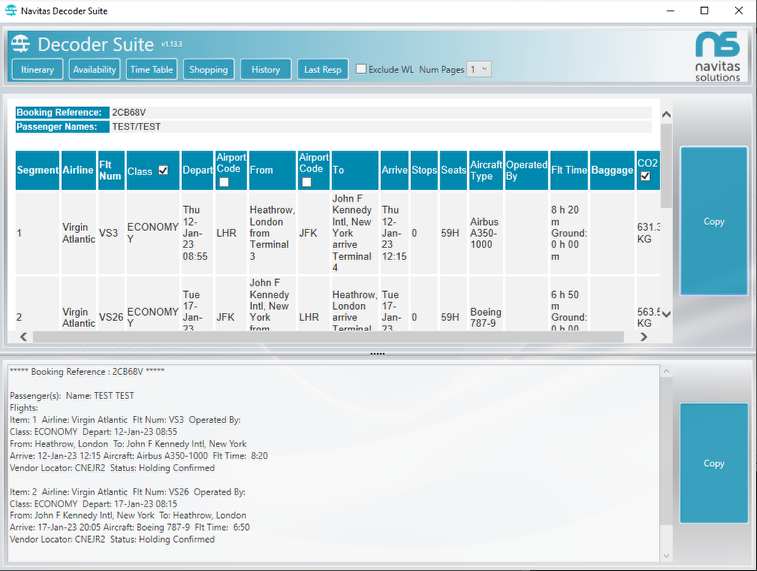Click text panel scroll down arrow
757x571 pixels.
666,556
